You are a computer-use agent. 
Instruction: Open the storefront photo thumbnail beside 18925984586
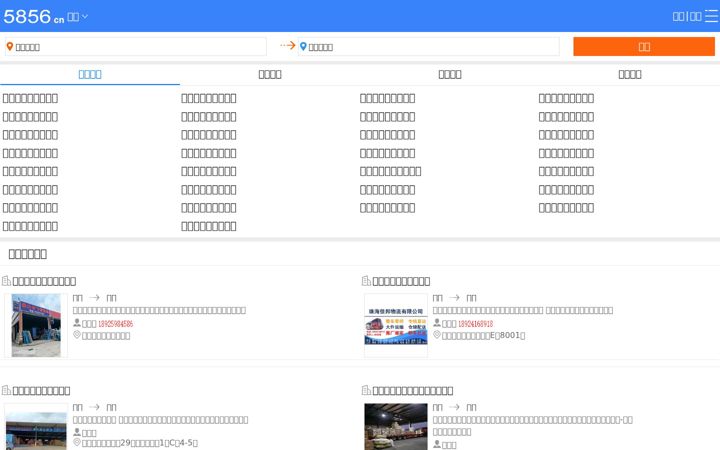(x=36, y=326)
